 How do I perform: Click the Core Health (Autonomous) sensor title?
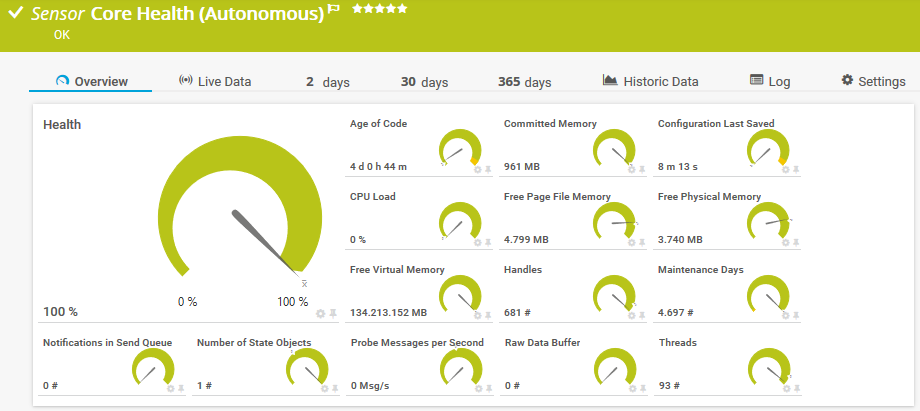pos(206,13)
